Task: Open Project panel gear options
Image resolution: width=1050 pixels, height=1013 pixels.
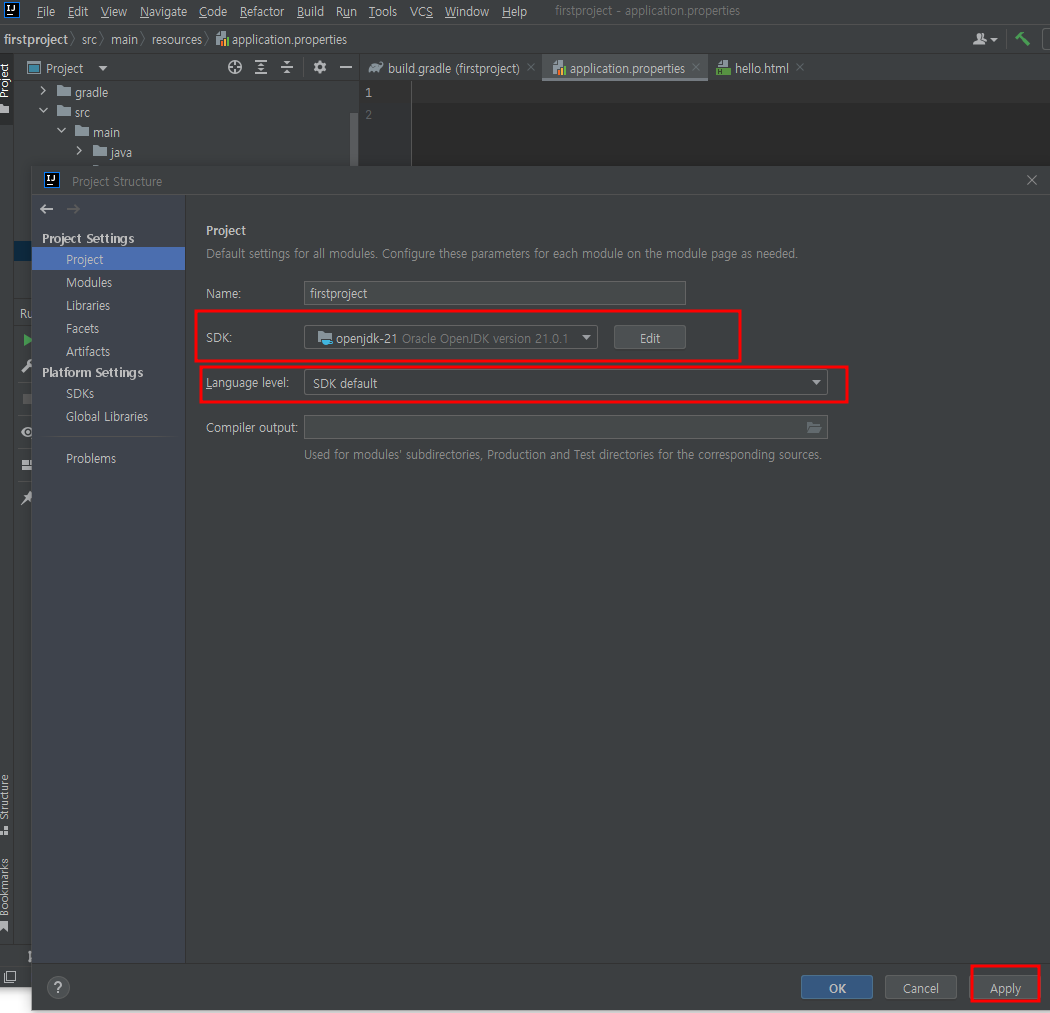Action: tap(319, 67)
